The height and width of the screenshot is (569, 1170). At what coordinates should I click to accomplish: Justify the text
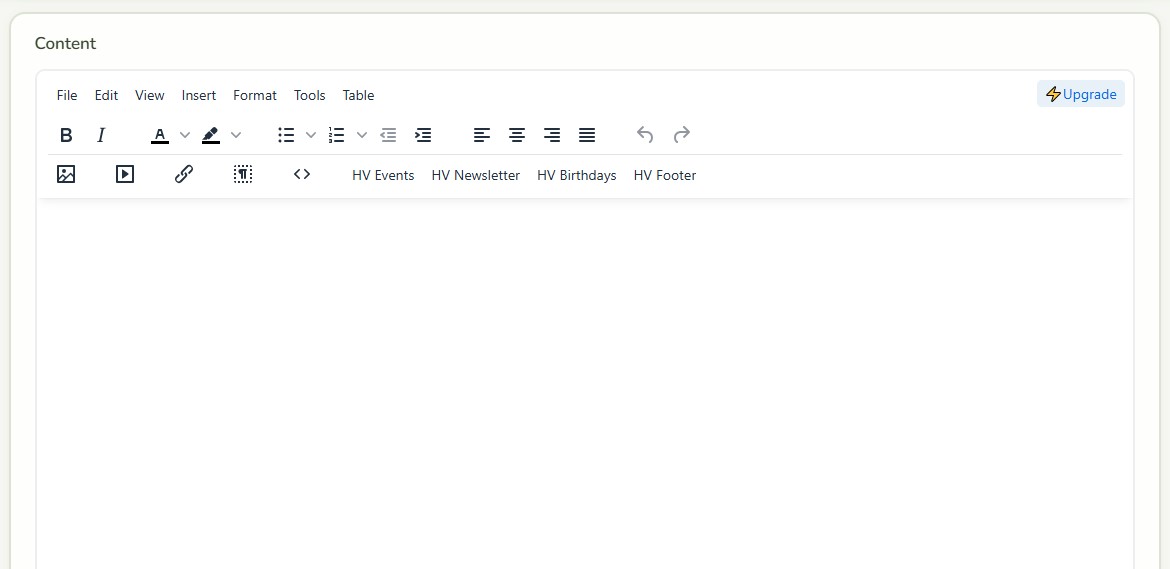click(587, 135)
